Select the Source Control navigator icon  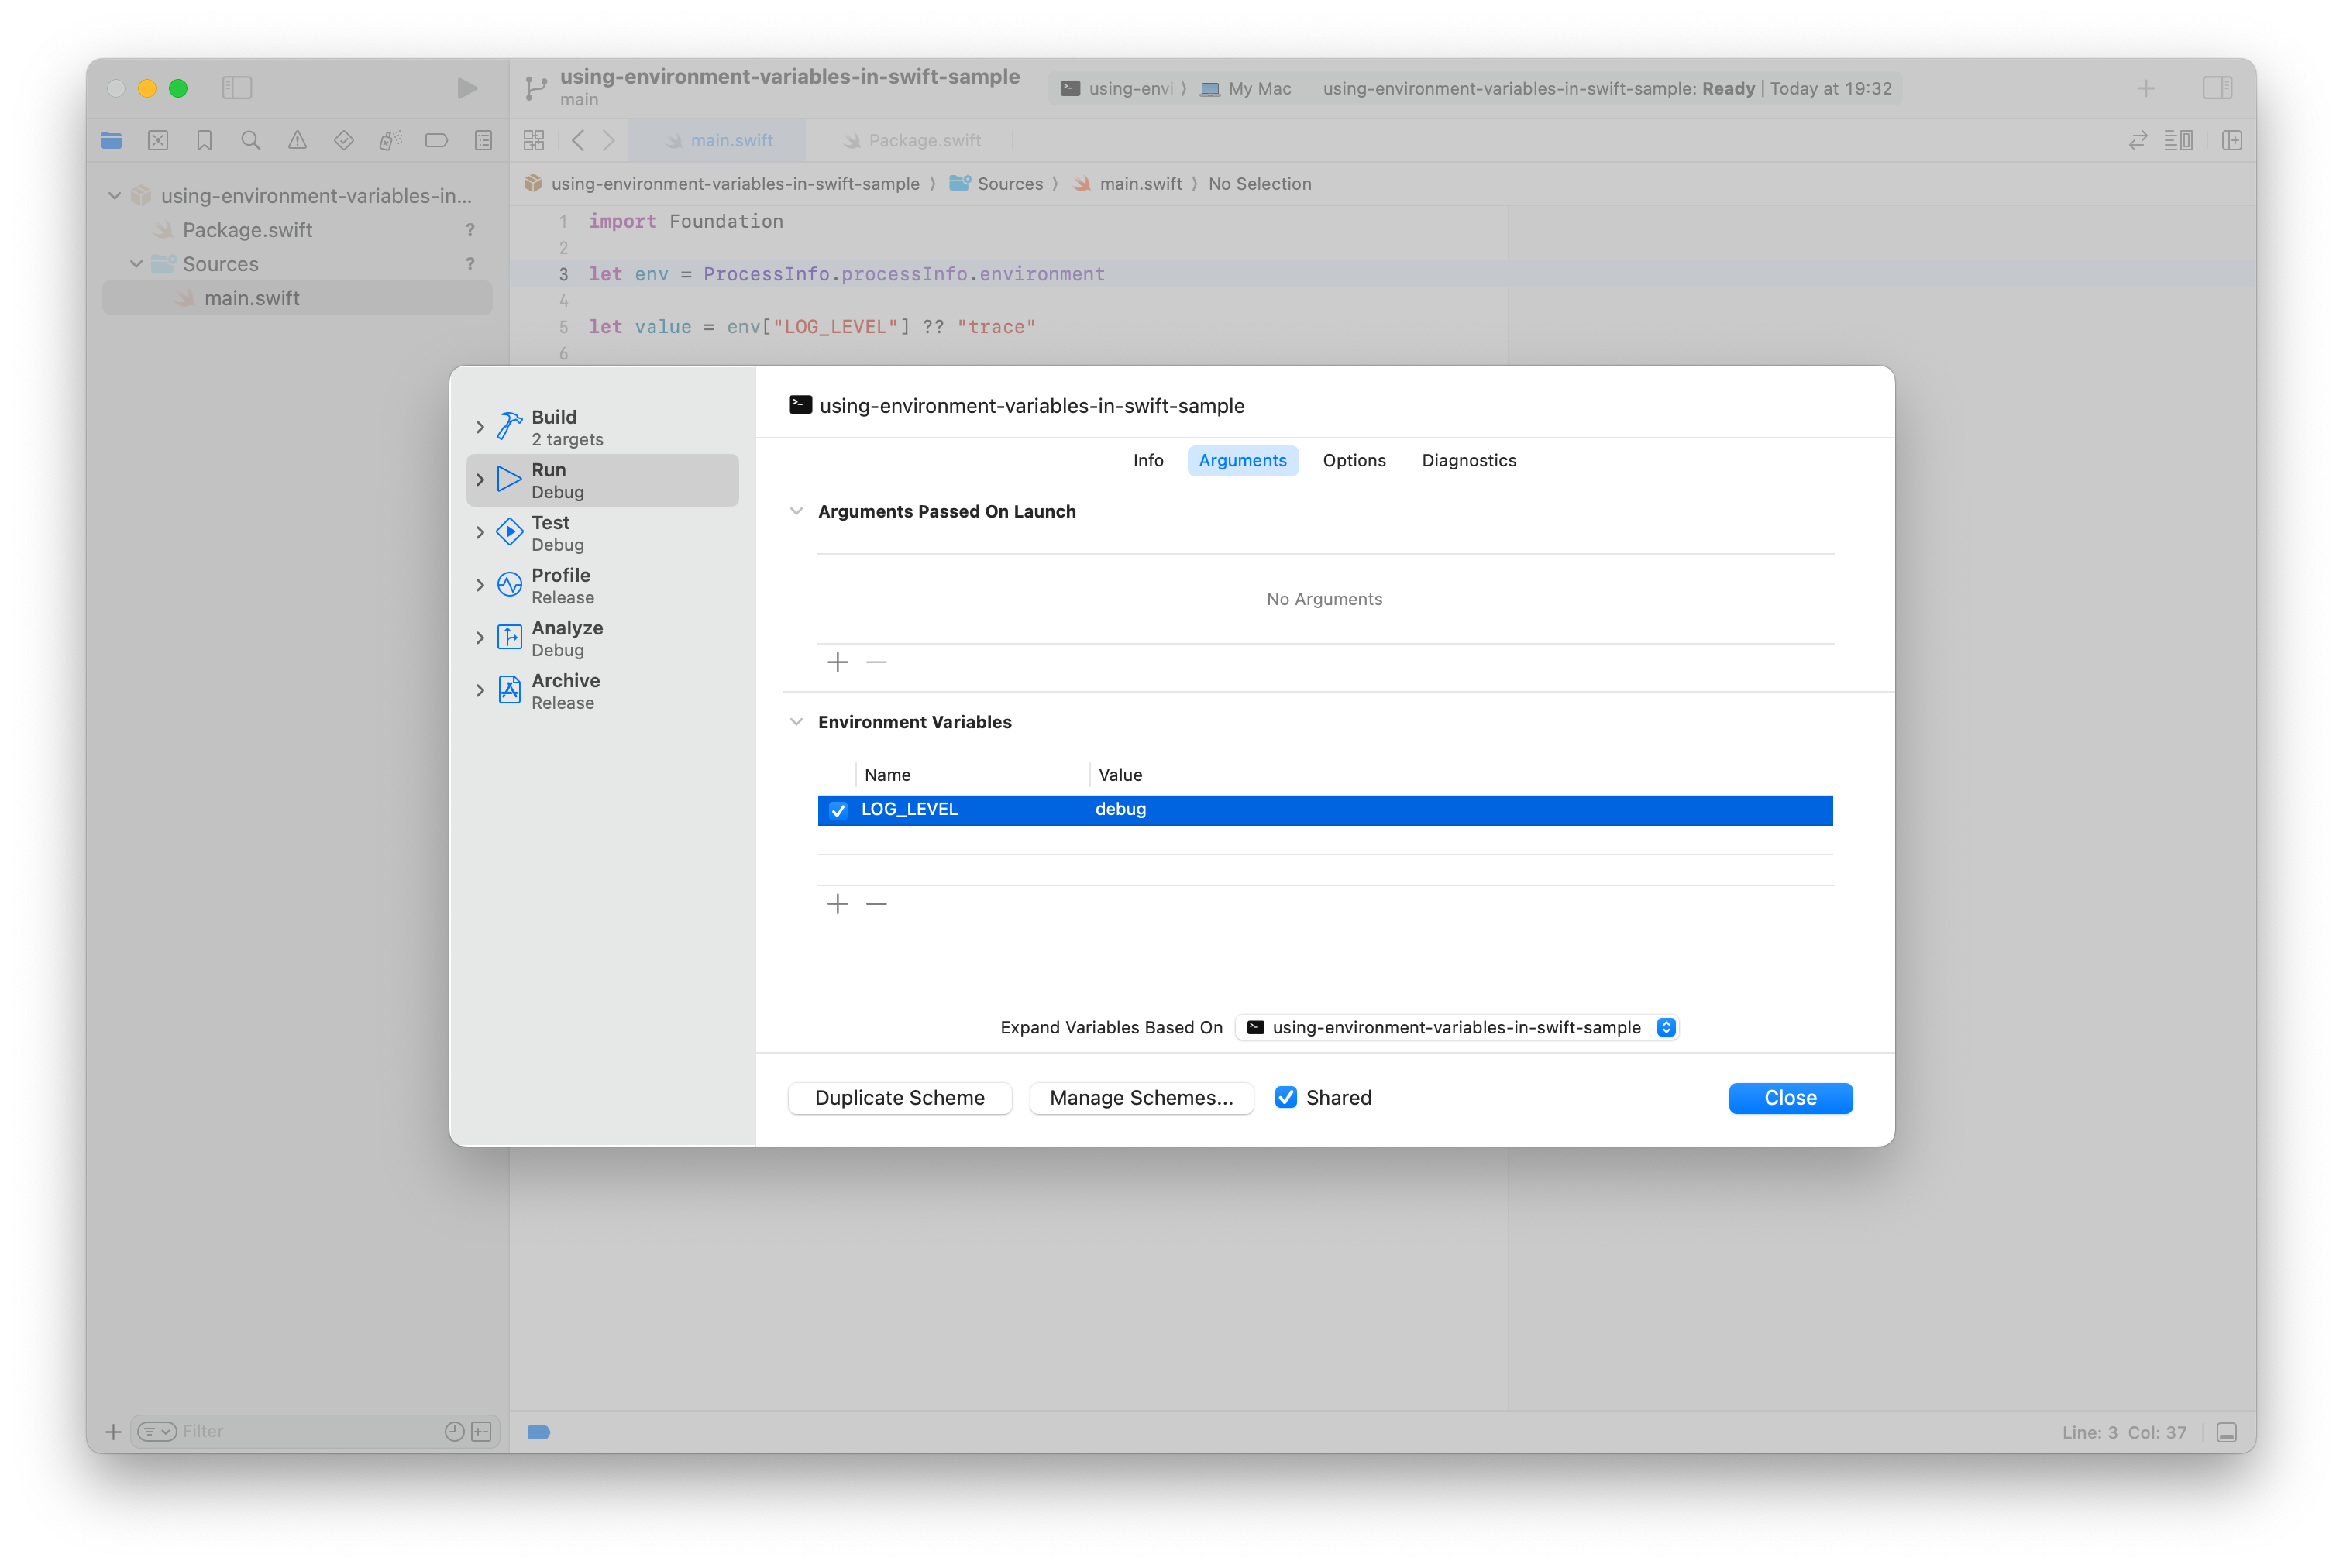pos(158,140)
